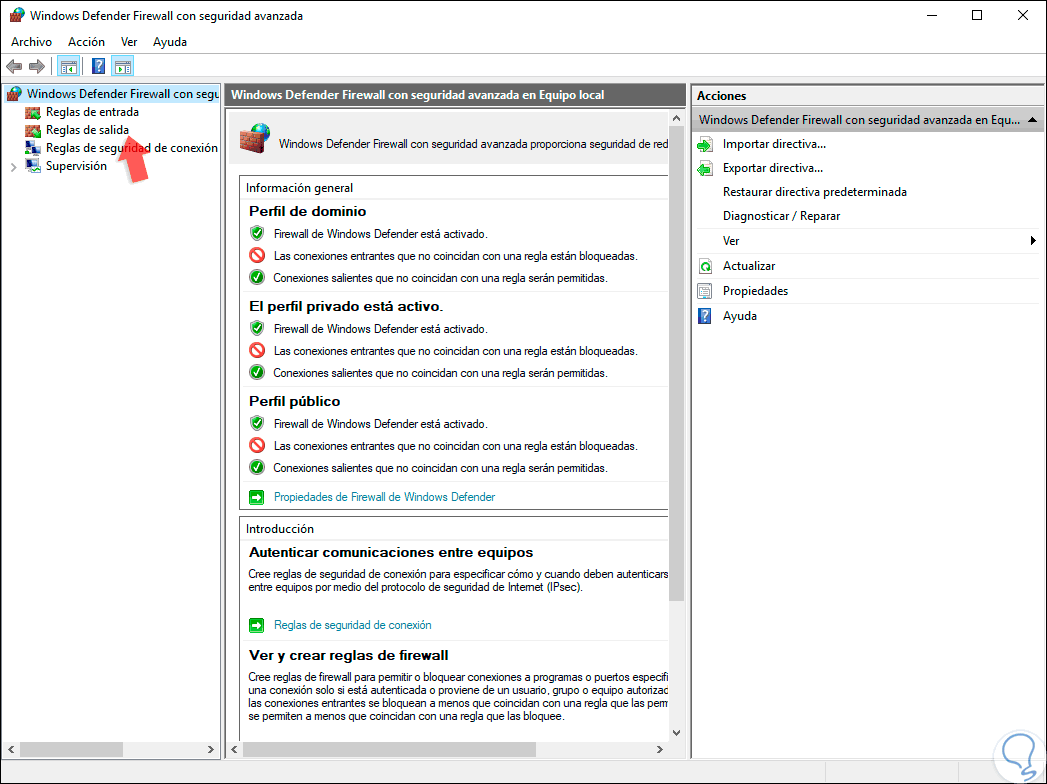
Task: Click the app icon in the title bar
Action: coord(16,15)
